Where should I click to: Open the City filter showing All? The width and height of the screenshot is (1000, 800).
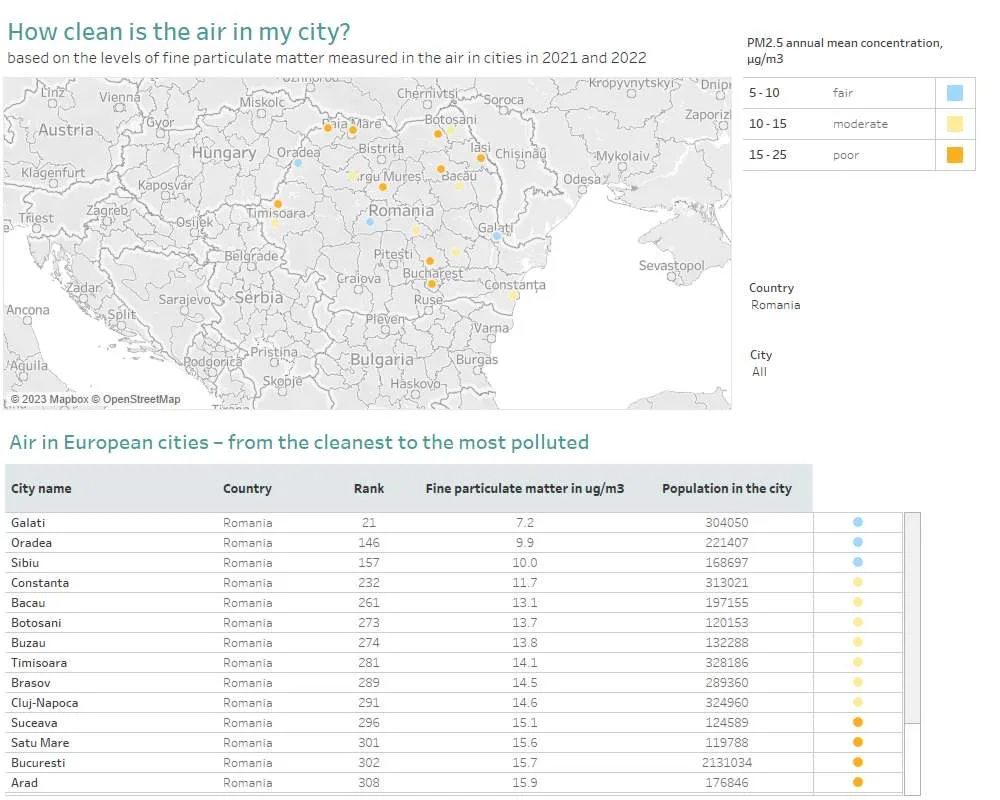tap(760, 372)
